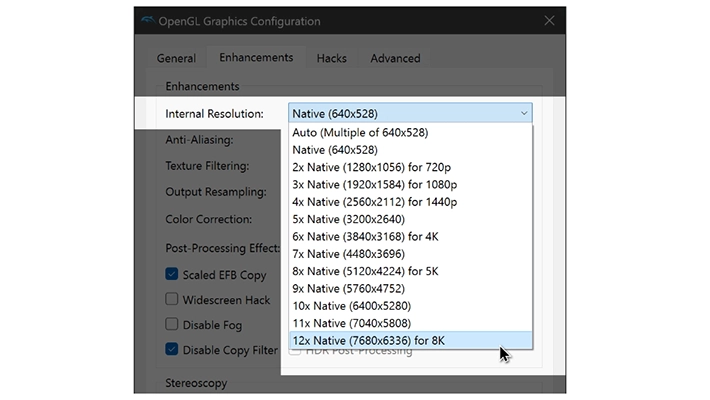Close the OpenGL Graphics Configuration window

tap(549, 21)
